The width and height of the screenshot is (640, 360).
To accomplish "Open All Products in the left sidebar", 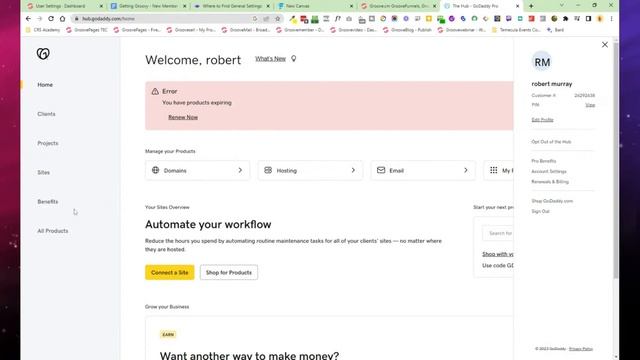I will click(53, 231).
